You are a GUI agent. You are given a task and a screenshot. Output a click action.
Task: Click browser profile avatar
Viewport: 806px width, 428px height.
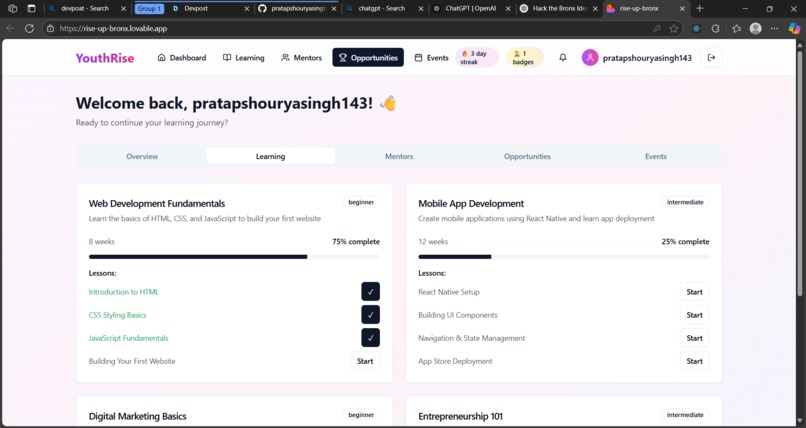(755, 29)
